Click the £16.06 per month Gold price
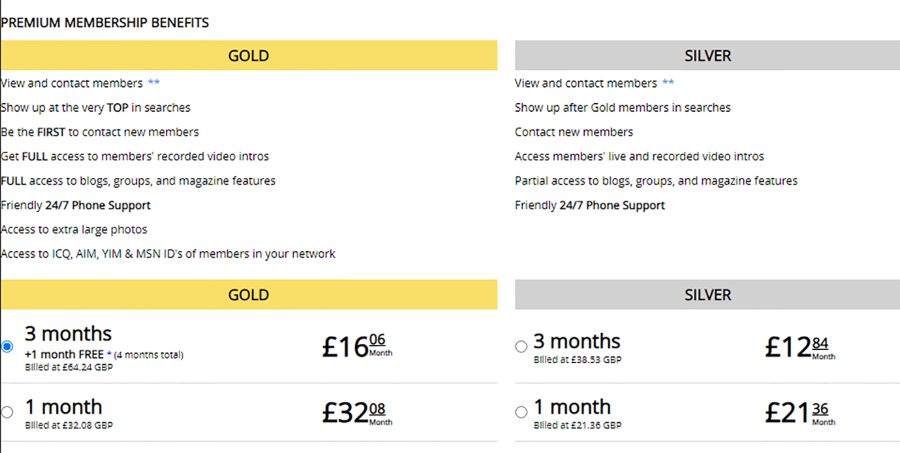Viewport: 900px width, 453px height. point(357,346)
